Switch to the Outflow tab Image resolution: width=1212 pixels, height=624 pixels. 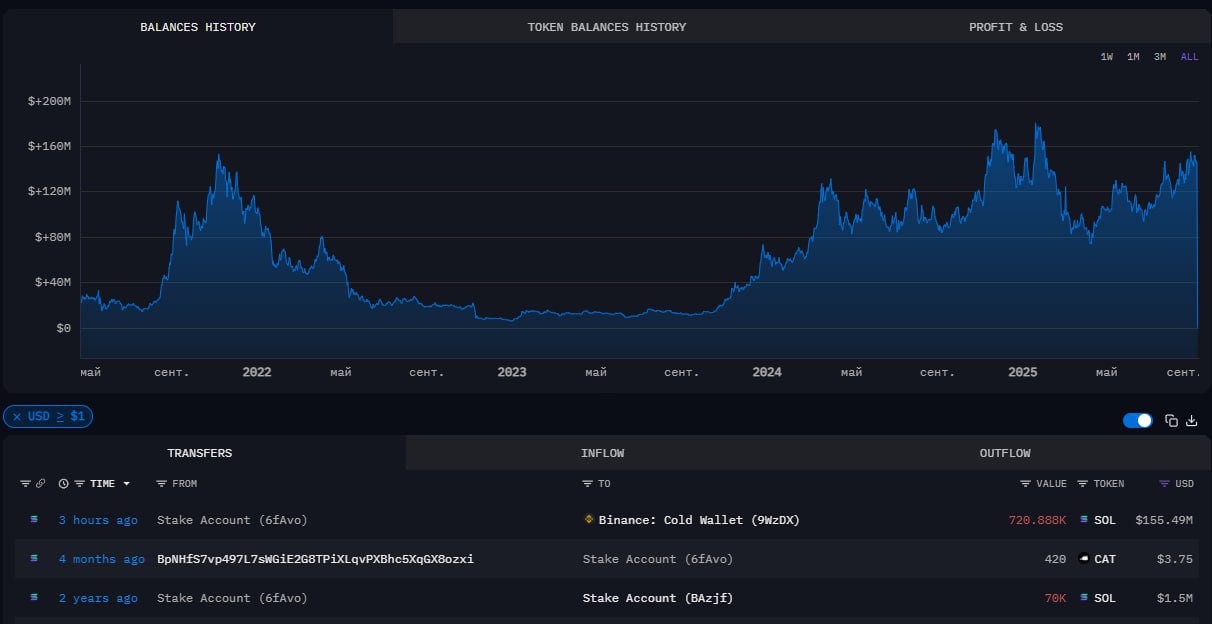tap(1005, 453)
